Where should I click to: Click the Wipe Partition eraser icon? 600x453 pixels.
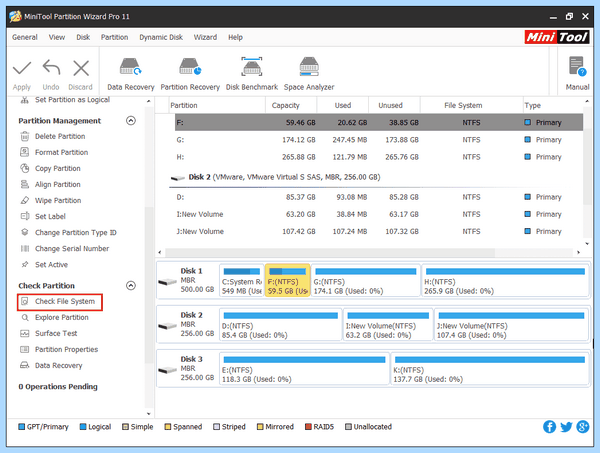click(24, 200)
